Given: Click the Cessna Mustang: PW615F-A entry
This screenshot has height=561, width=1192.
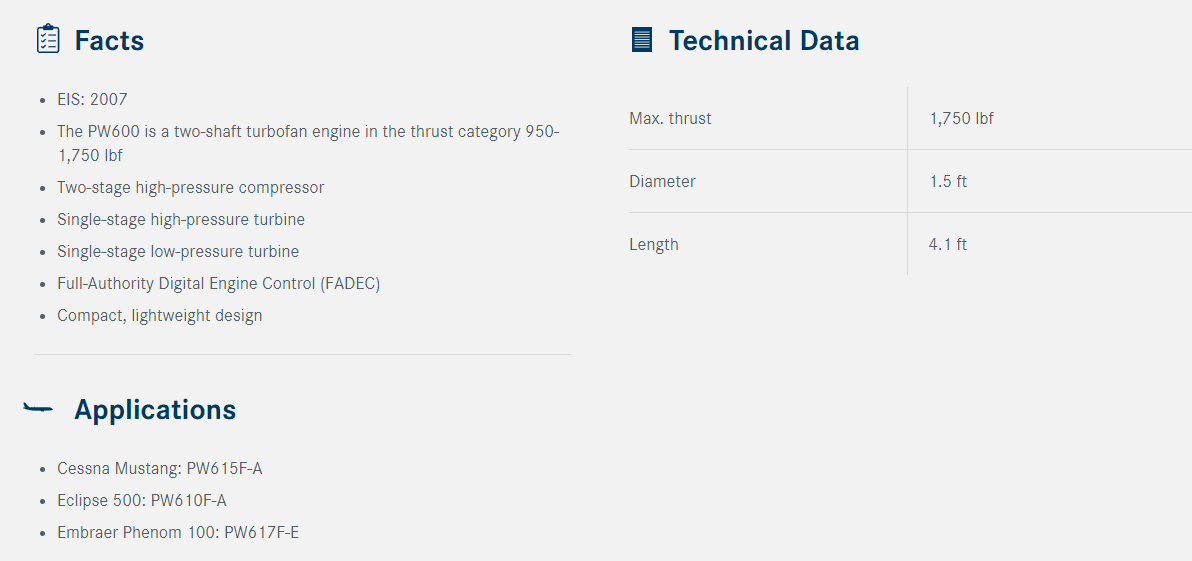Looking at the screenshot, I should point(160,469).
